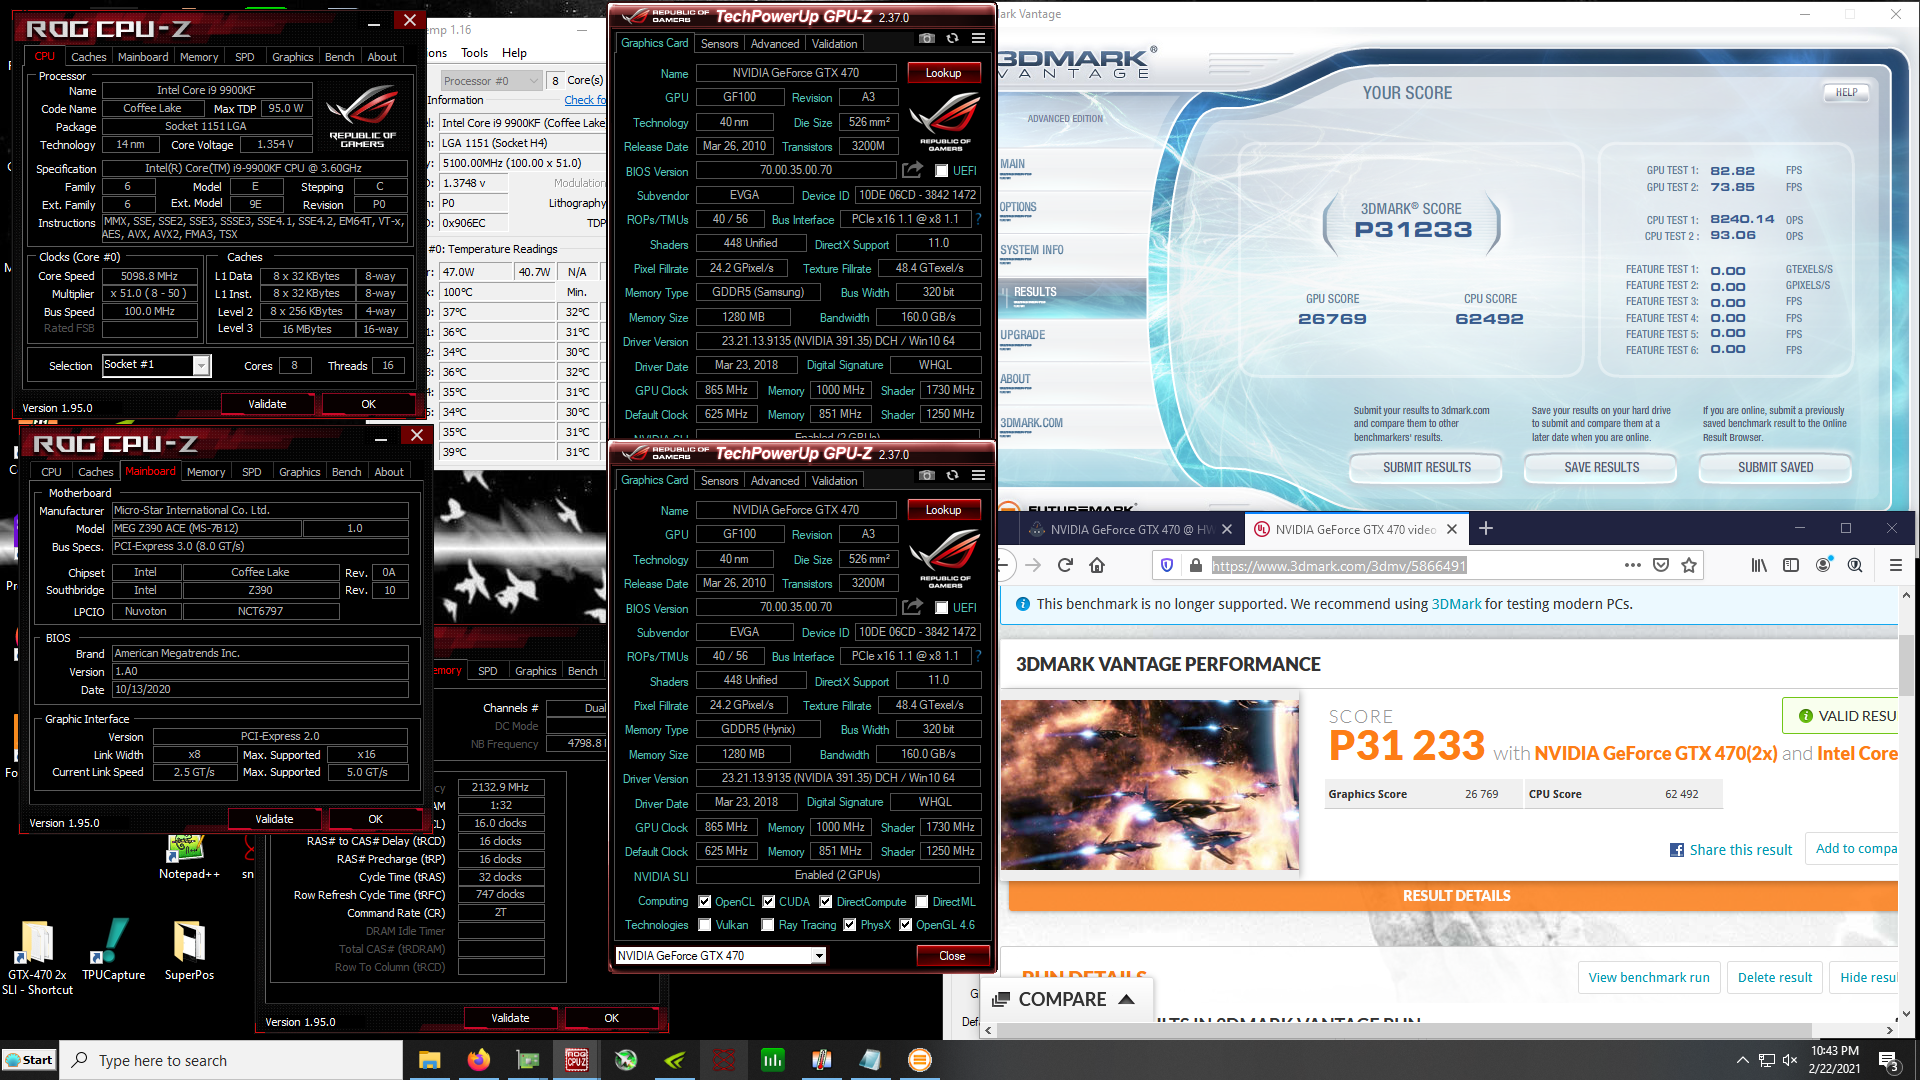1920x1080 pixels.
Task: Open the page actions ellipsis in the Firefox address bar
Action: [x=1632, y=566]
